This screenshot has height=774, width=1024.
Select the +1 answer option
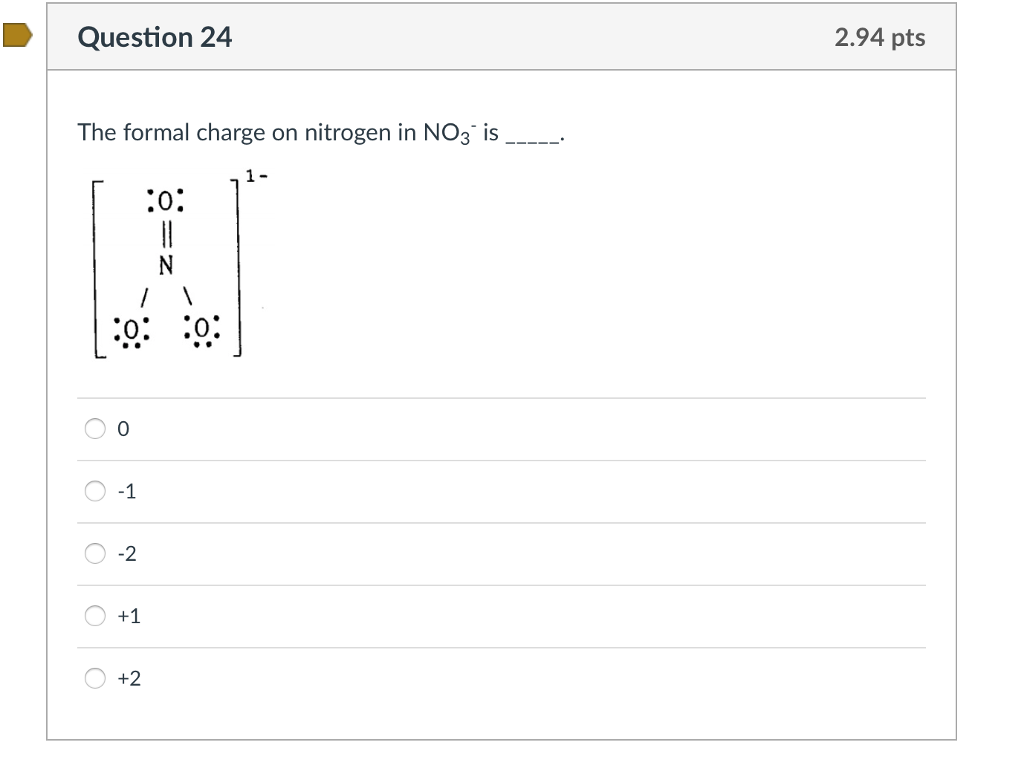point(95,615)
